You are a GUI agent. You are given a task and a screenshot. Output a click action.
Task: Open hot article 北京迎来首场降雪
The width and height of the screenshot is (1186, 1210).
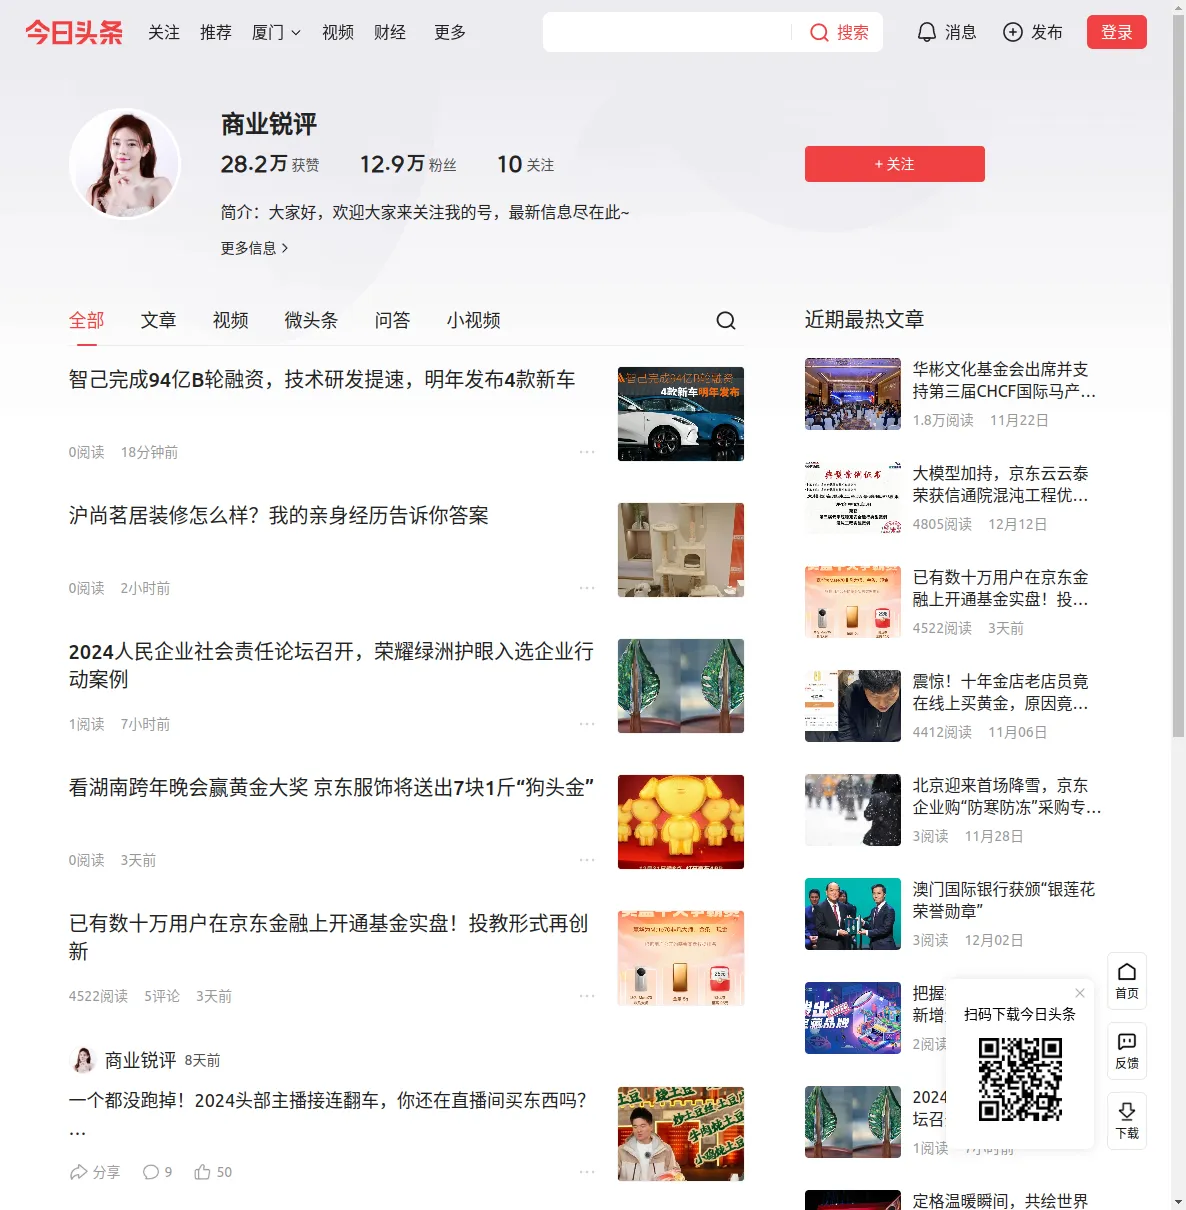pyautogui.click(x=1007, y=796)
